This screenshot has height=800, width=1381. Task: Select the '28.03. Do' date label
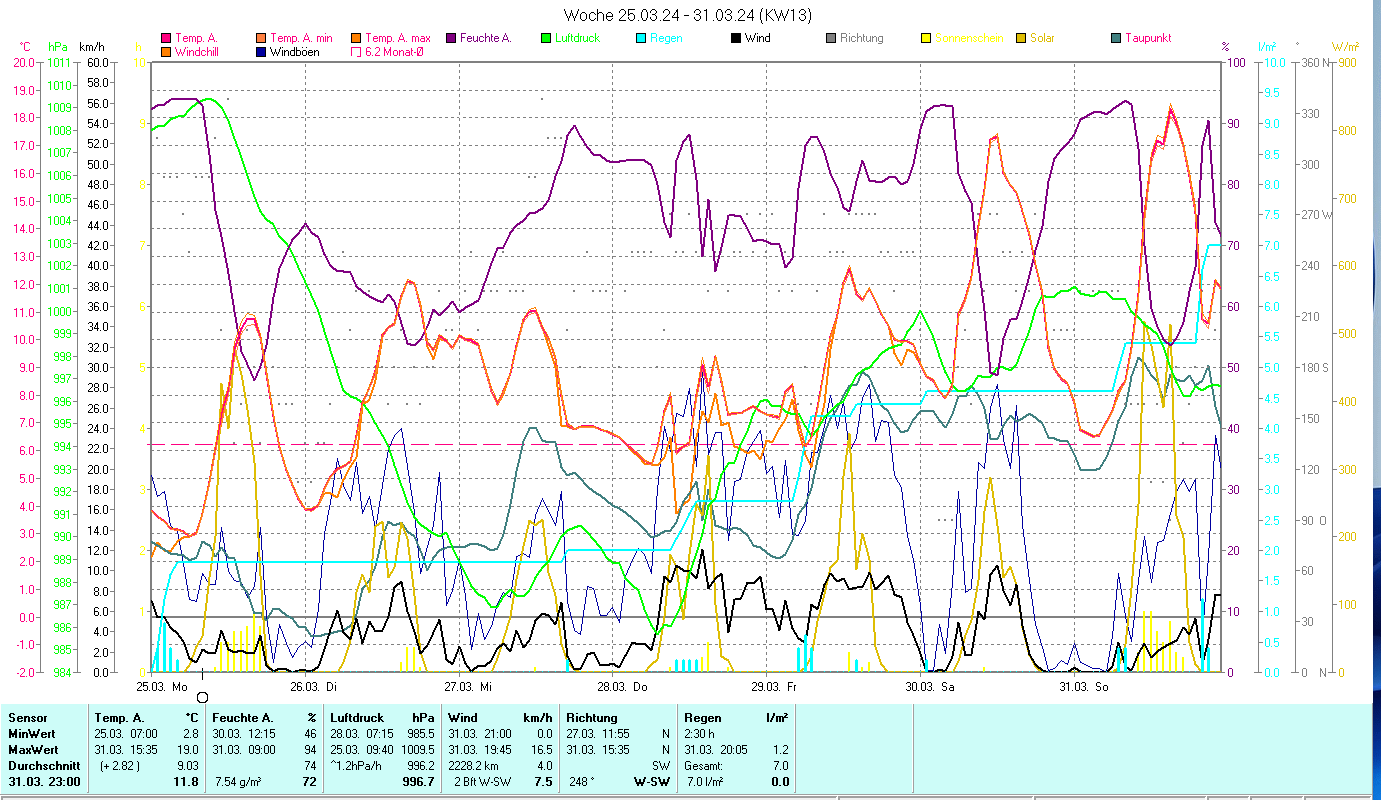click(x=622, y=687)
